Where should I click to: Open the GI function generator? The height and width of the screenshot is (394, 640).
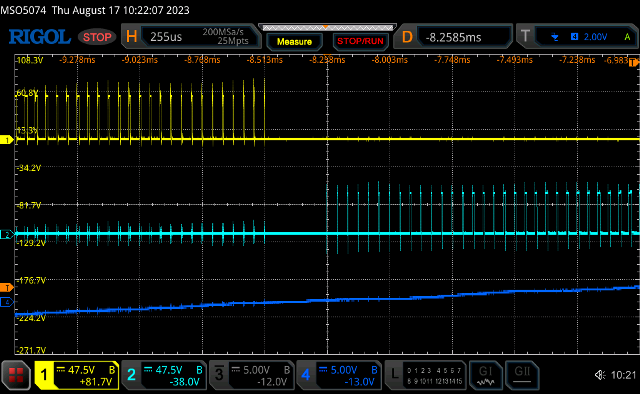(485, 375)
